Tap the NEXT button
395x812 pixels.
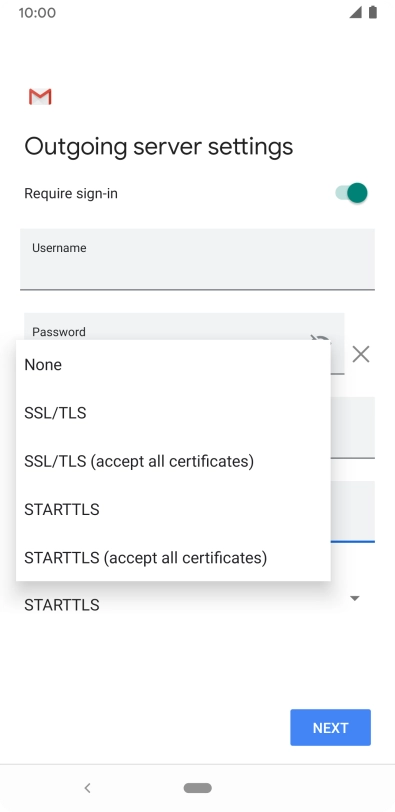tap(330, 728)
